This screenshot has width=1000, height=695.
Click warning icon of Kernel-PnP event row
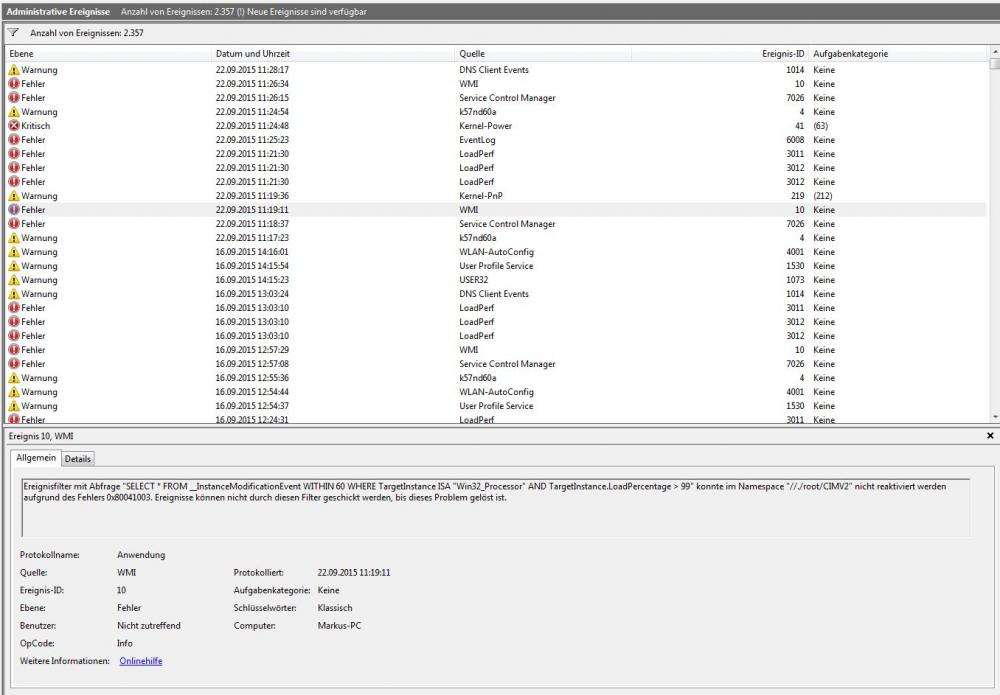[x=14, y=196]
